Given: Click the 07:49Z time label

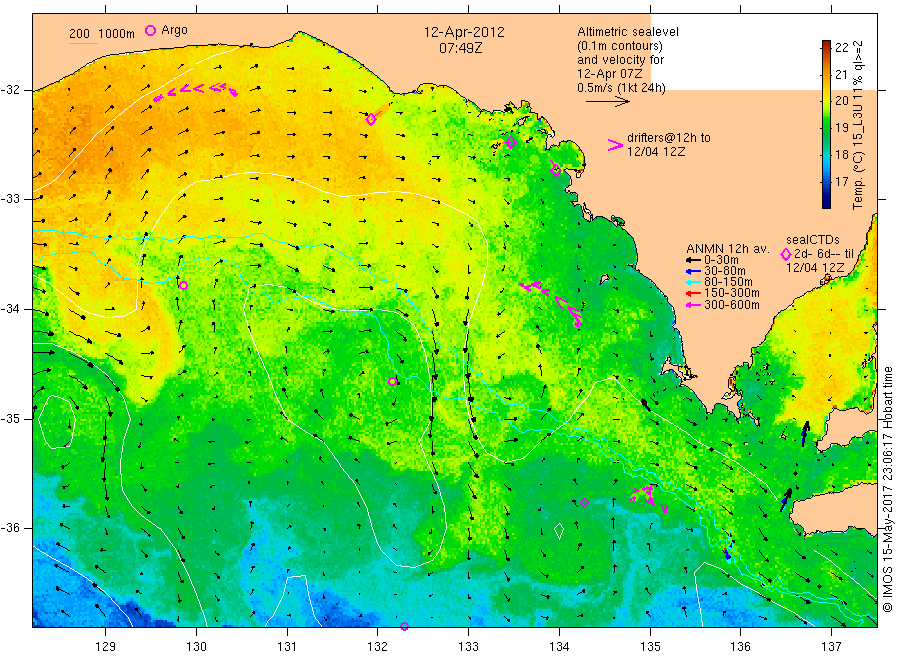Looking at the screenshot, I should tap(460, 49).
